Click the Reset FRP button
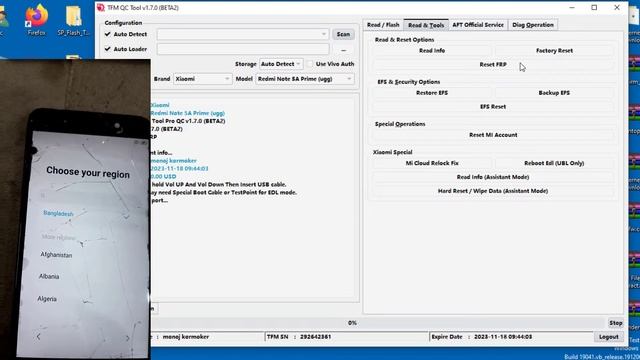The height and width of the screenshot is (360, 640). (493, 64)
